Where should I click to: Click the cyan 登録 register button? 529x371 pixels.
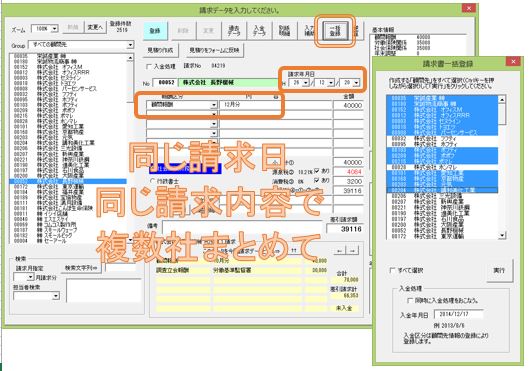(155, 31)
